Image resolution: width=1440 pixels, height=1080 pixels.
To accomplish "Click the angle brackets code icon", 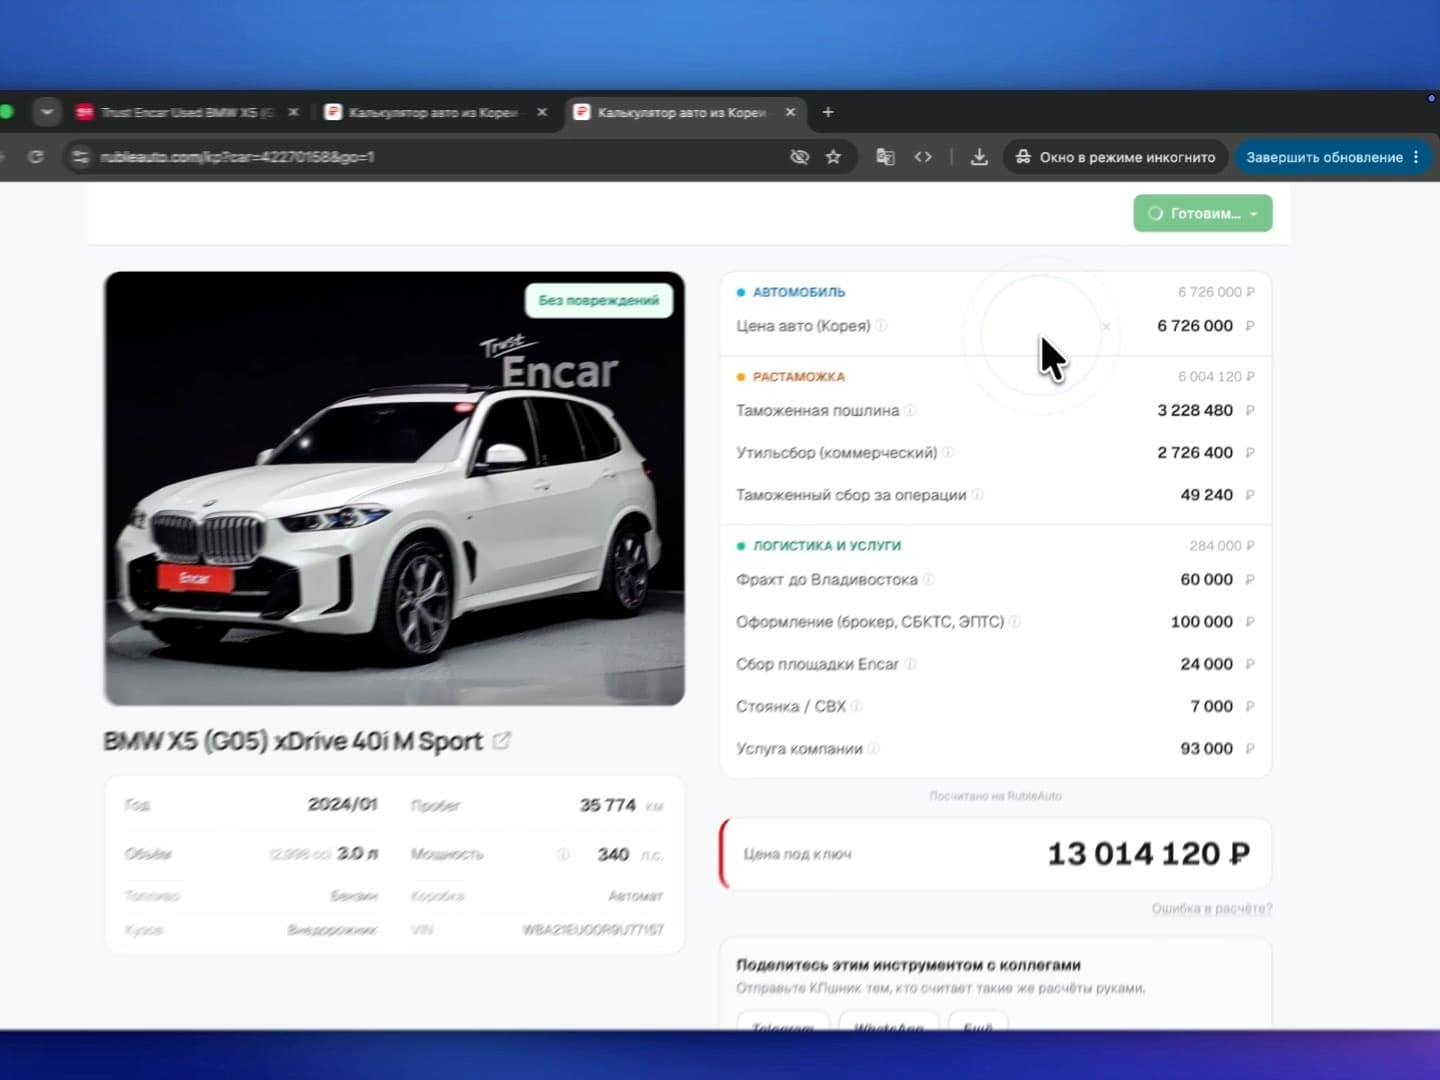I will (x=923, y=157).
